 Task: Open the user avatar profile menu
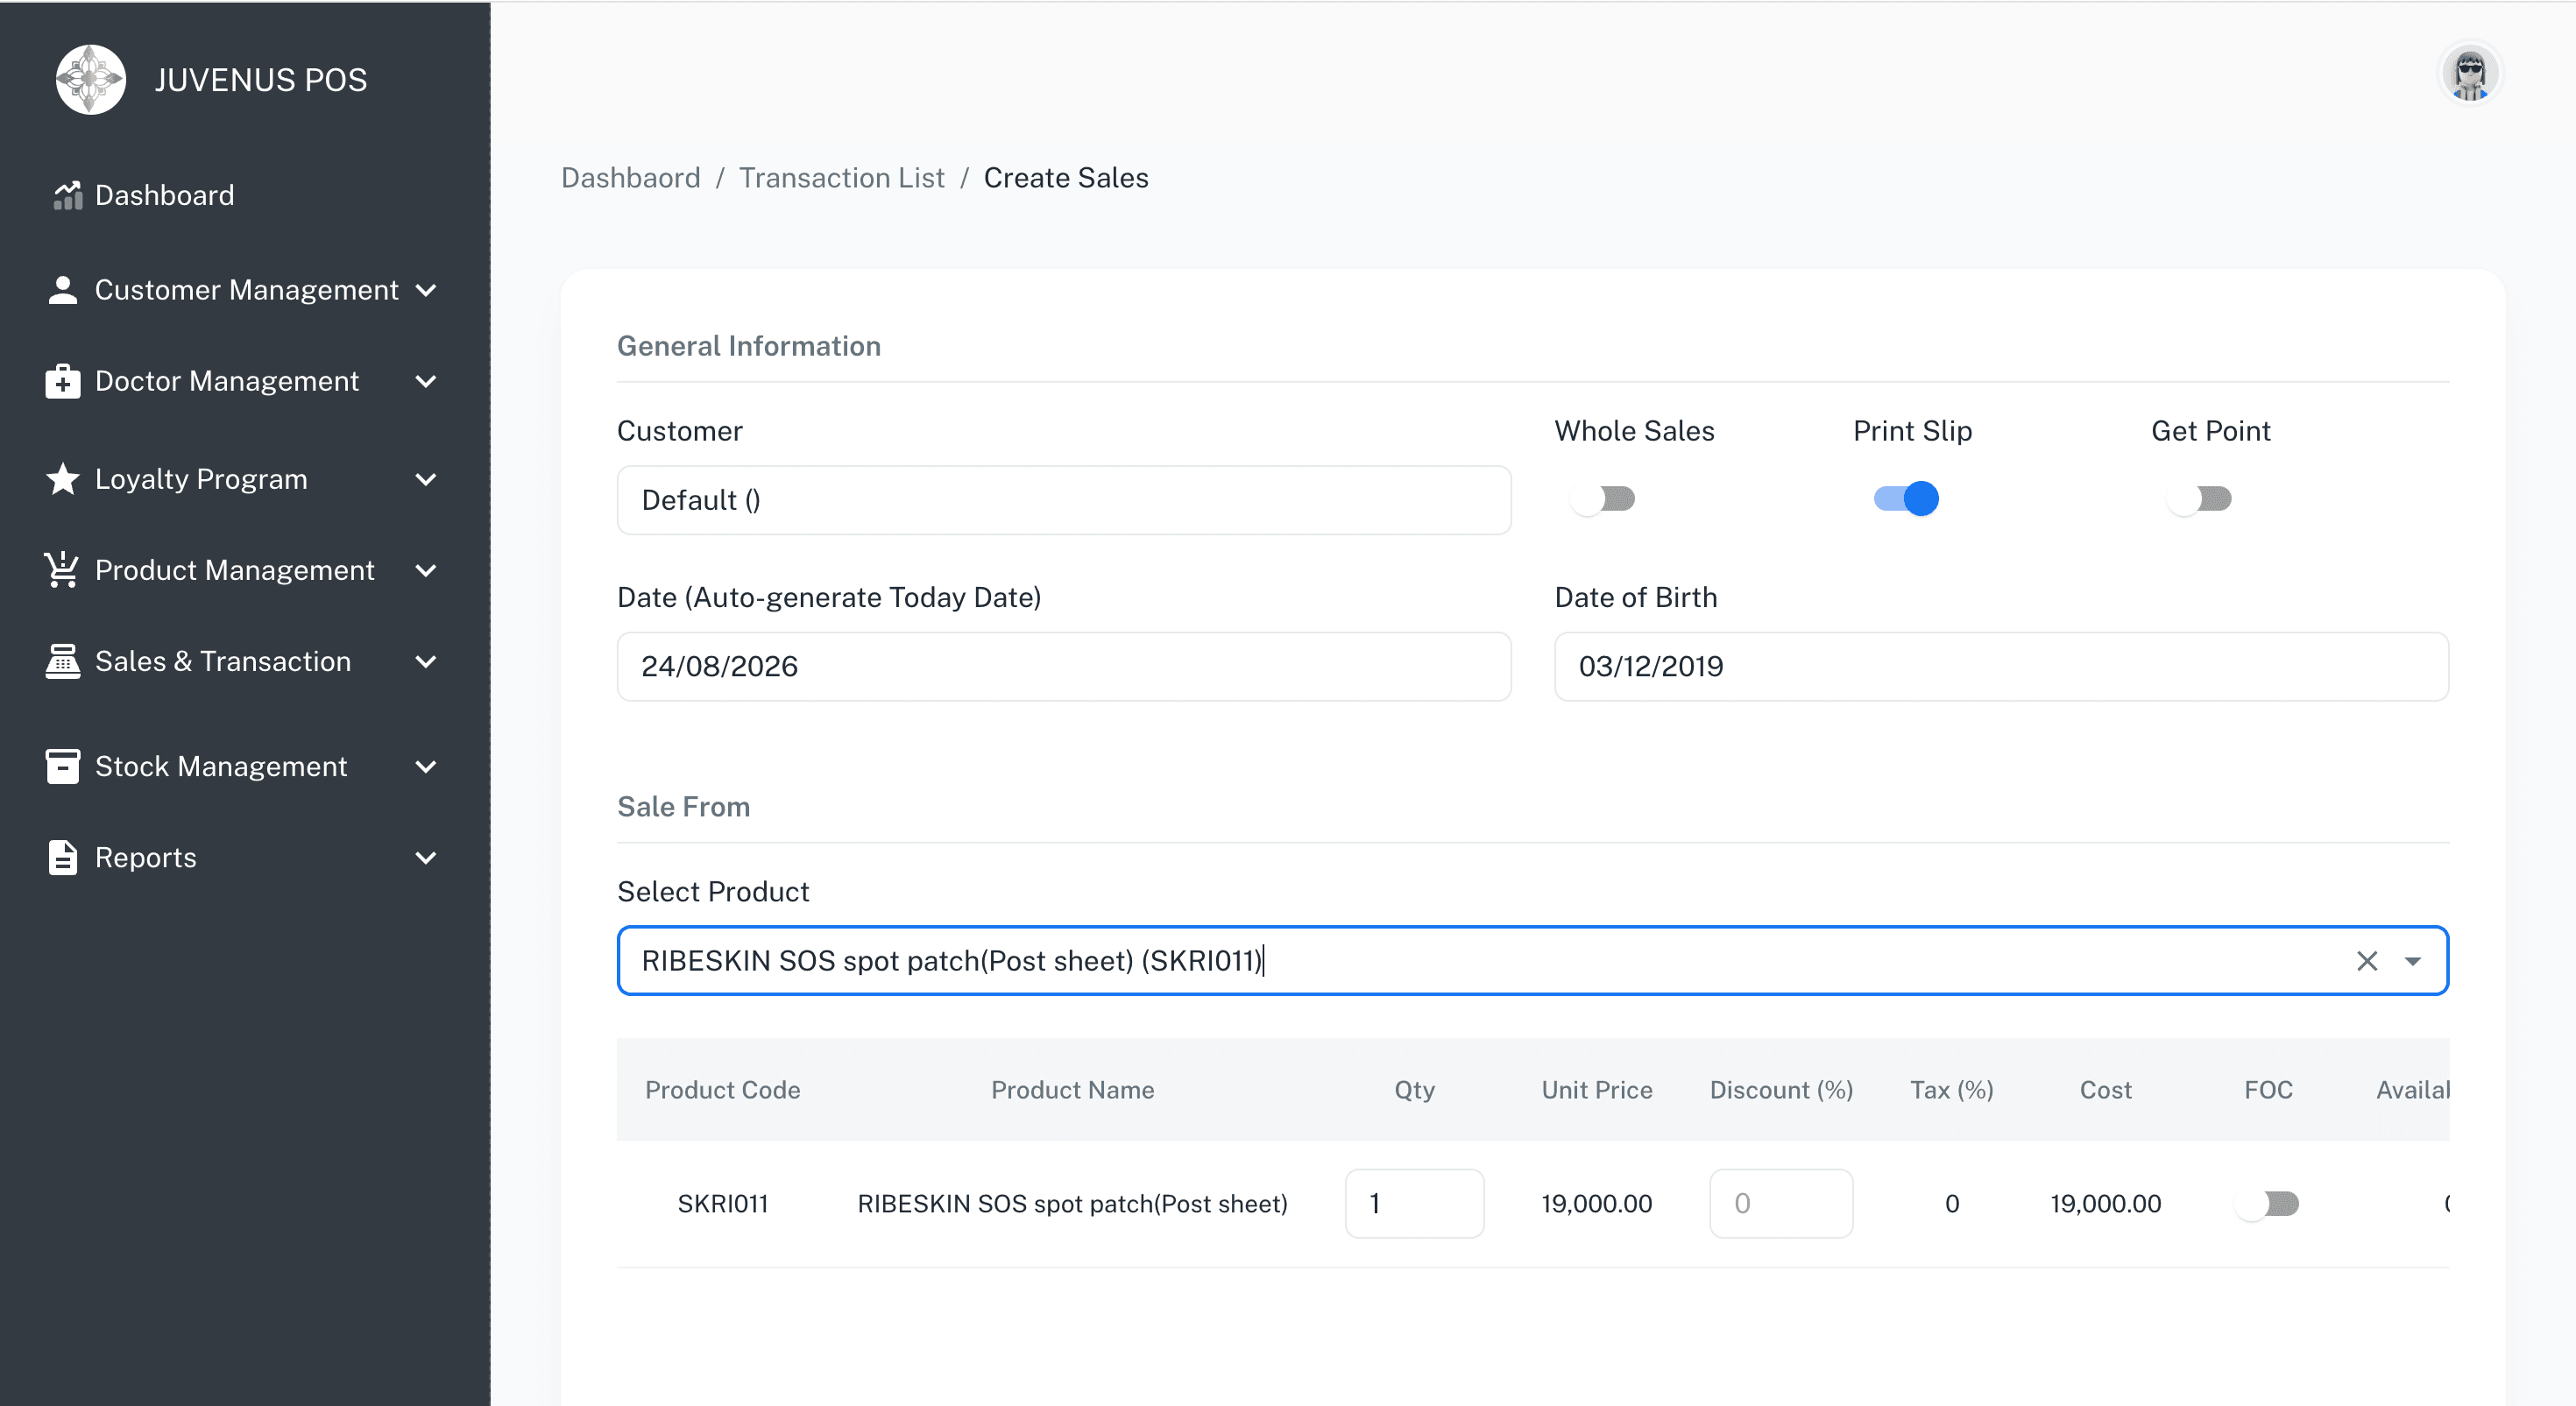[2469, 73]
